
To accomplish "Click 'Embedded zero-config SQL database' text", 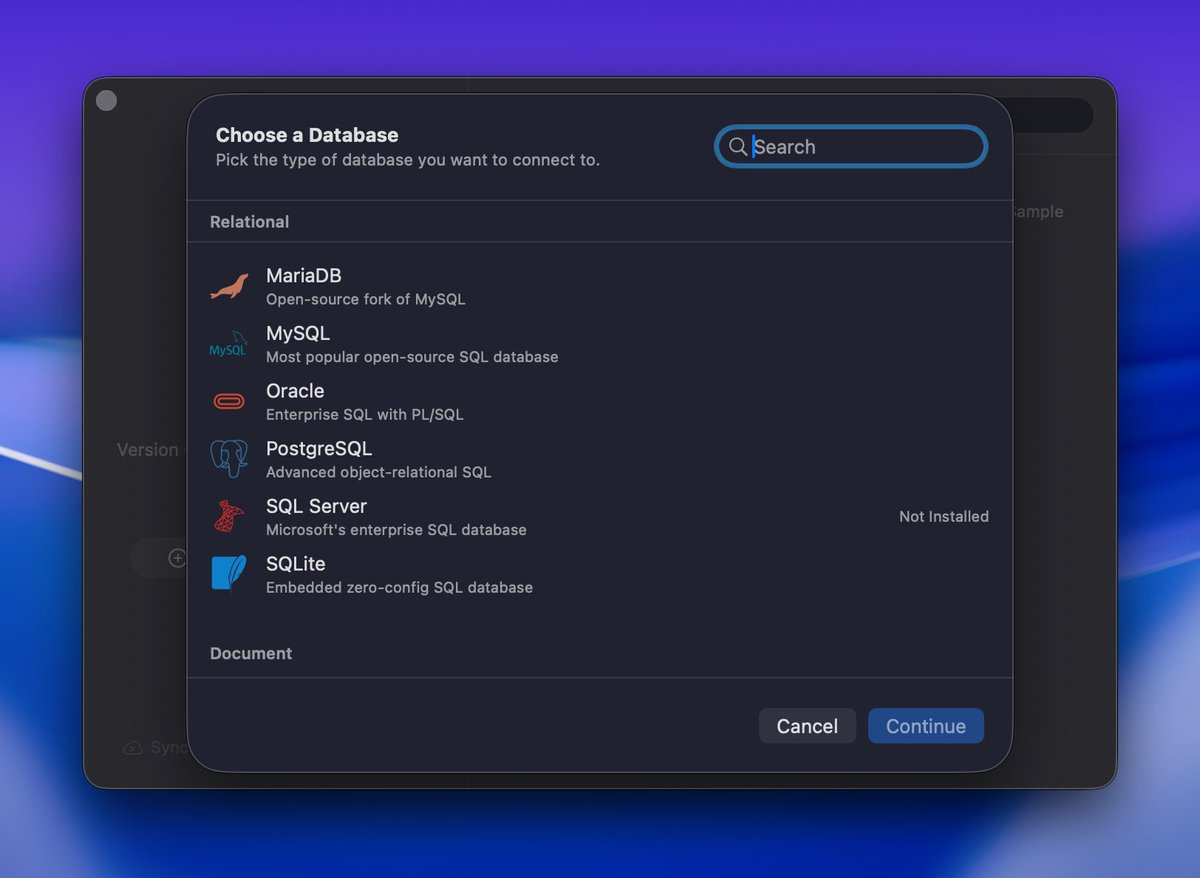I will tap(399, 588).
